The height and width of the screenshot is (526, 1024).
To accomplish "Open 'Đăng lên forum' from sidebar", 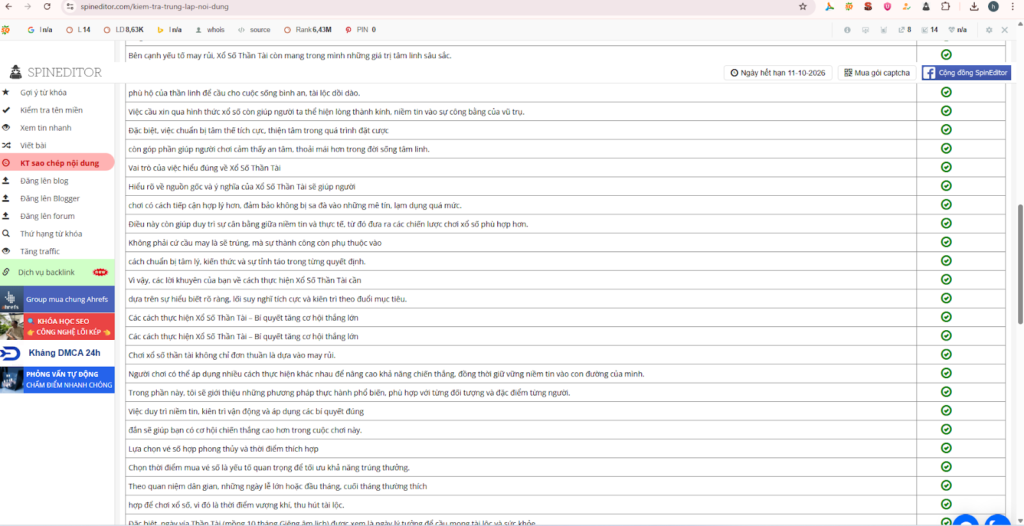I will [x=47, y=215].
